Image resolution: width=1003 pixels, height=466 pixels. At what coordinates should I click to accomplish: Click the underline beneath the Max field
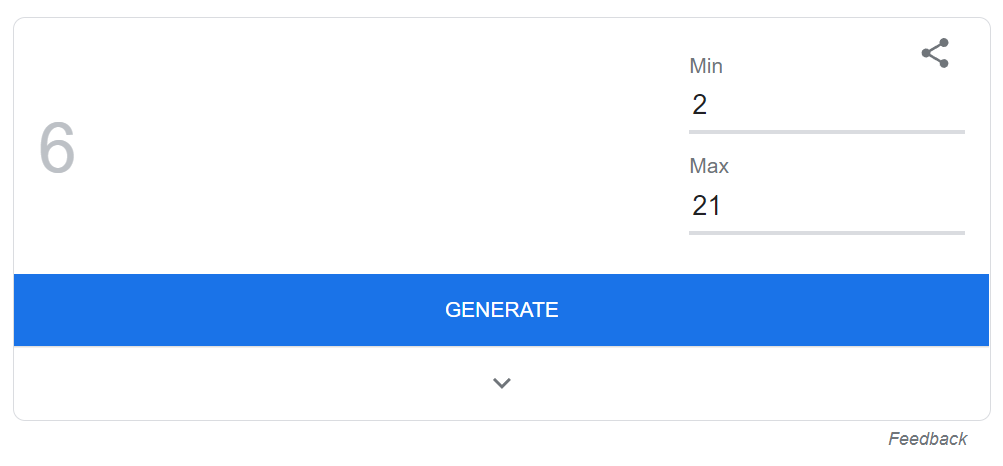pyautogui.click(x=826, y=232)
